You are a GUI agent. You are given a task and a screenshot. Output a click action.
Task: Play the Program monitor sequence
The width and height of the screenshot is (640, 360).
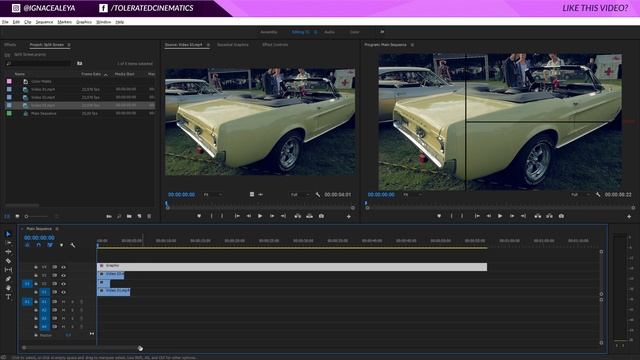point(500,216)
